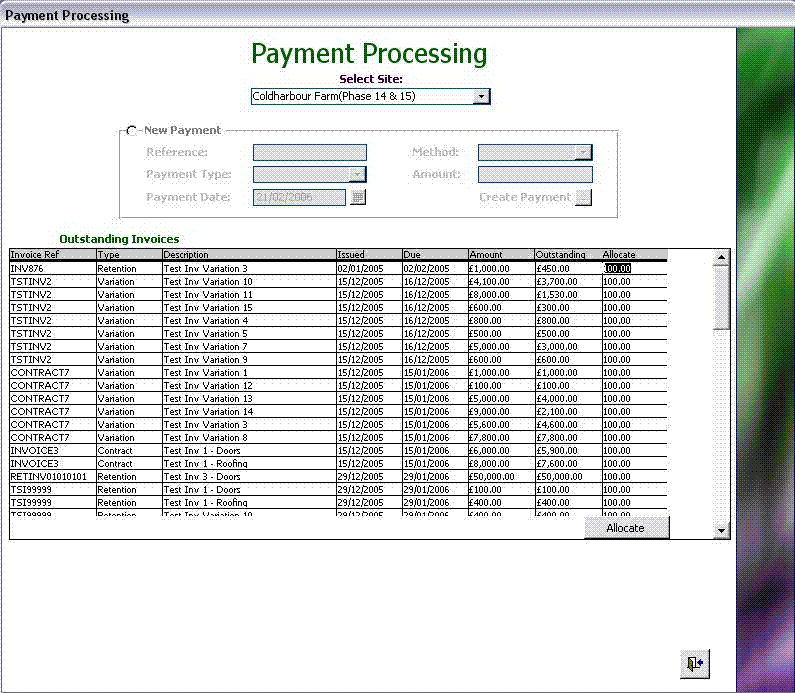The height and width of the screenshot is (693, 795).
Task: Click the RETINV01010101 invoice reference
Action: click(49, 477)
